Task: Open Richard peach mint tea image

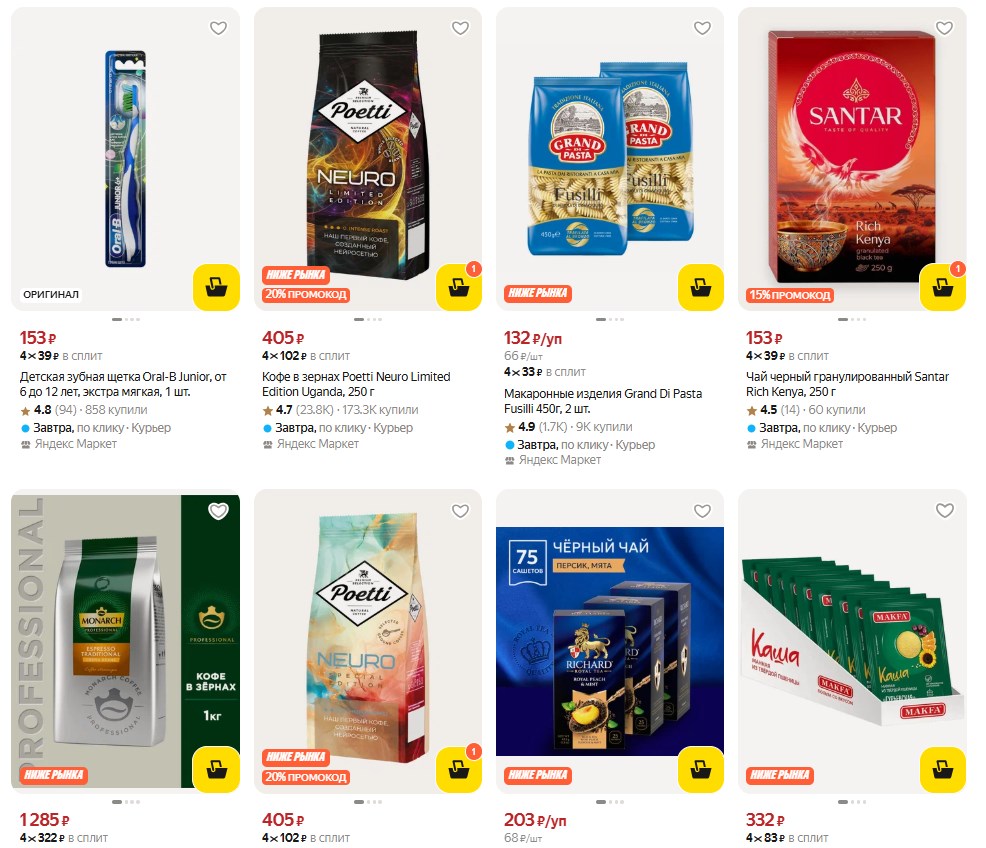Action: point(610,641)
